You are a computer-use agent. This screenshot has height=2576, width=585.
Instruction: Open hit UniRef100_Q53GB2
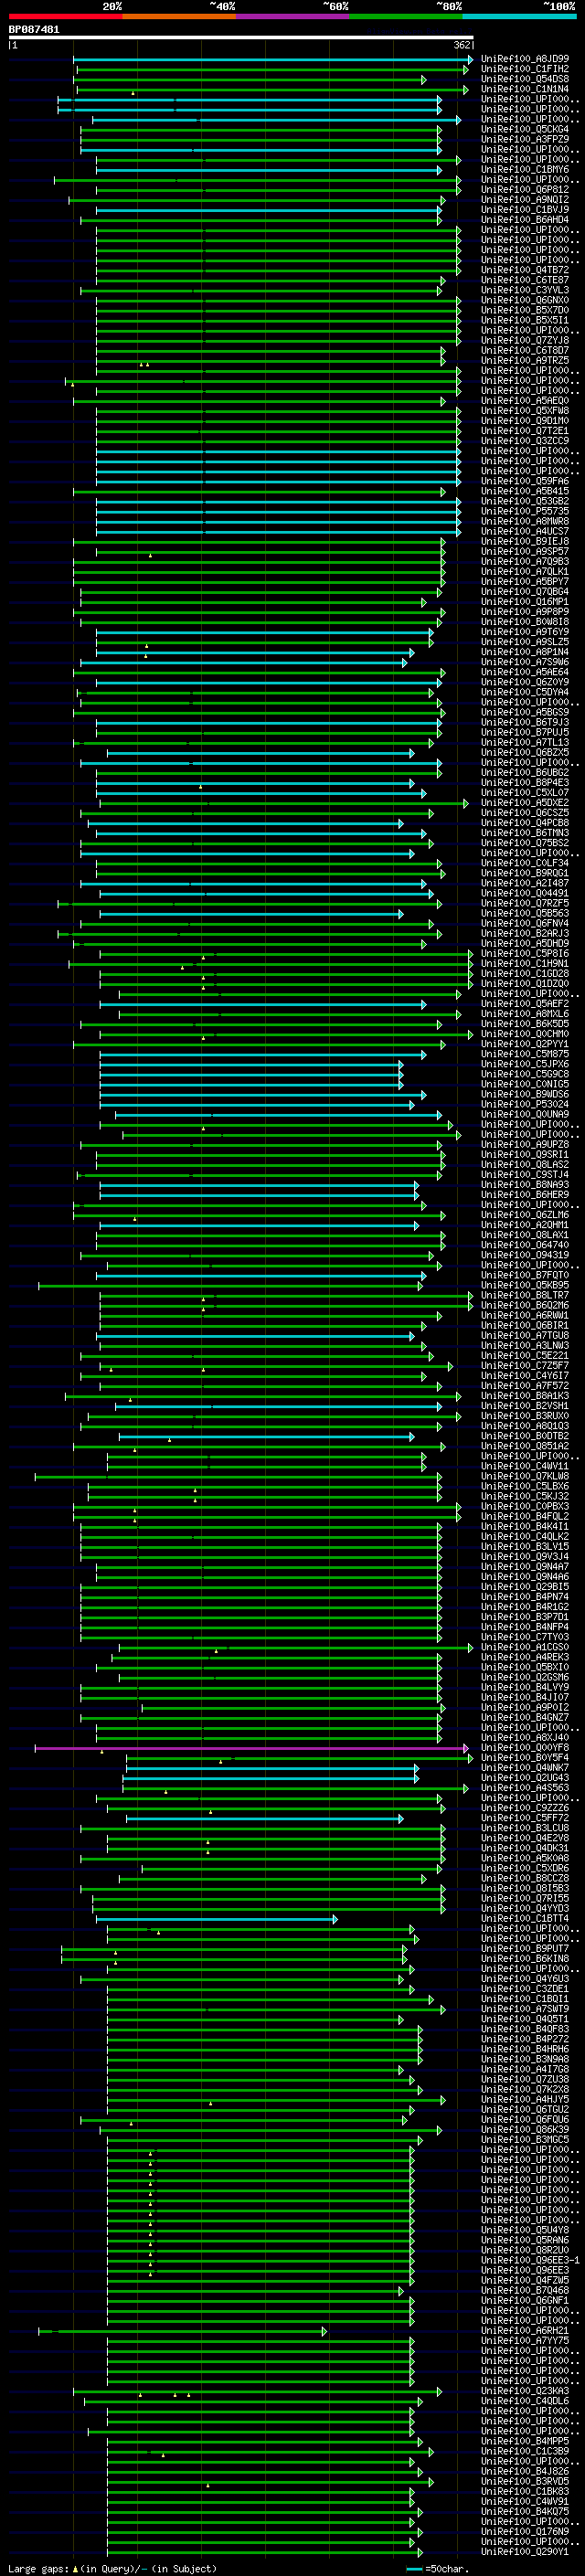click(x=525, y=501)
